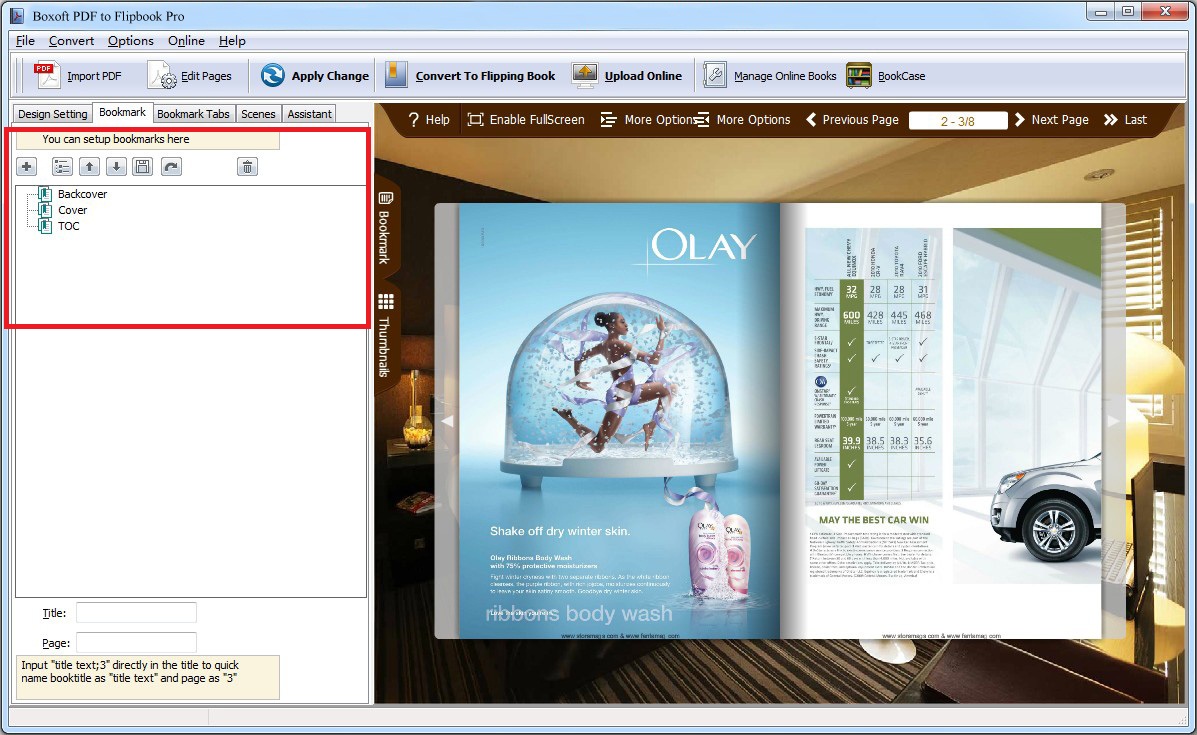The image size is (1197, 735).
Task: Open the File menu
Action: 25,40
